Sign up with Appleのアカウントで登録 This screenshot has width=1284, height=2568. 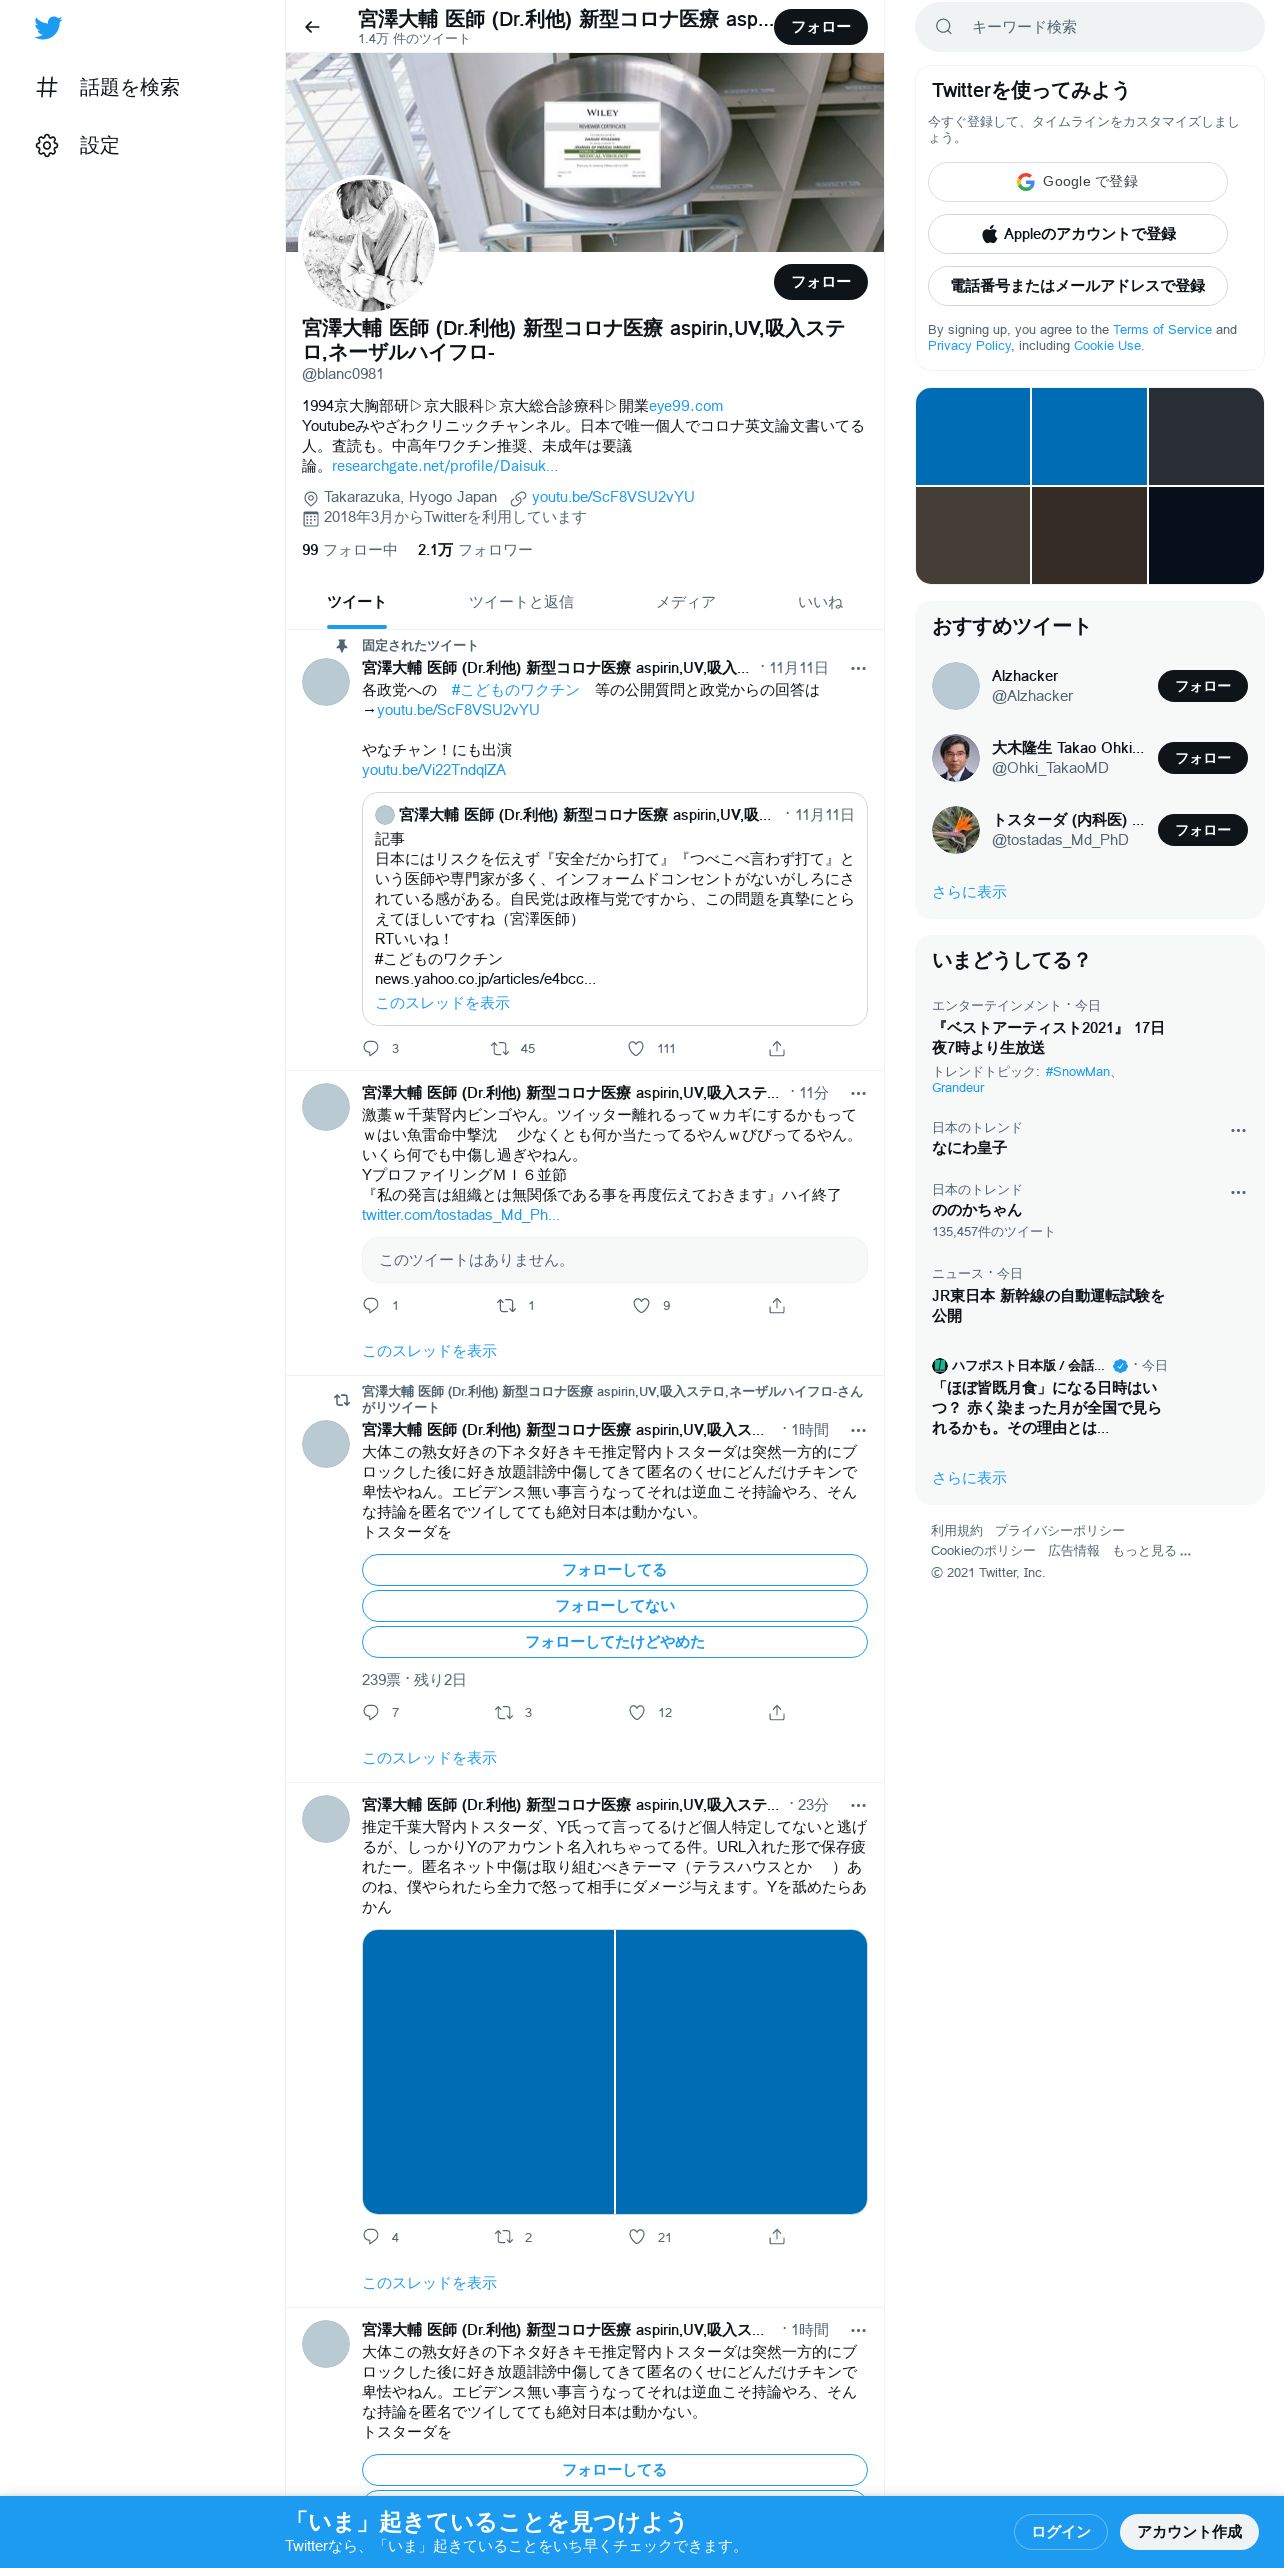(x=1077, y=234)
